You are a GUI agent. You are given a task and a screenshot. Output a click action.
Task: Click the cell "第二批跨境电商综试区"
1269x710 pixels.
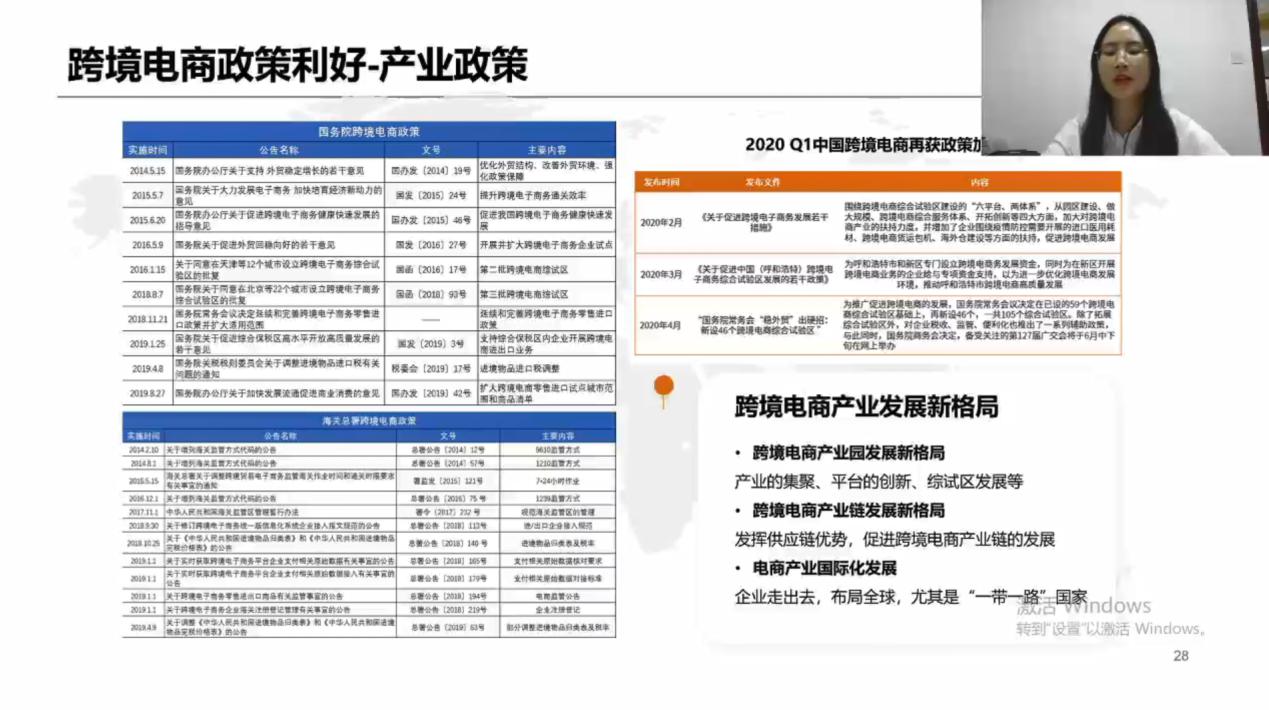tap(525, 269)
